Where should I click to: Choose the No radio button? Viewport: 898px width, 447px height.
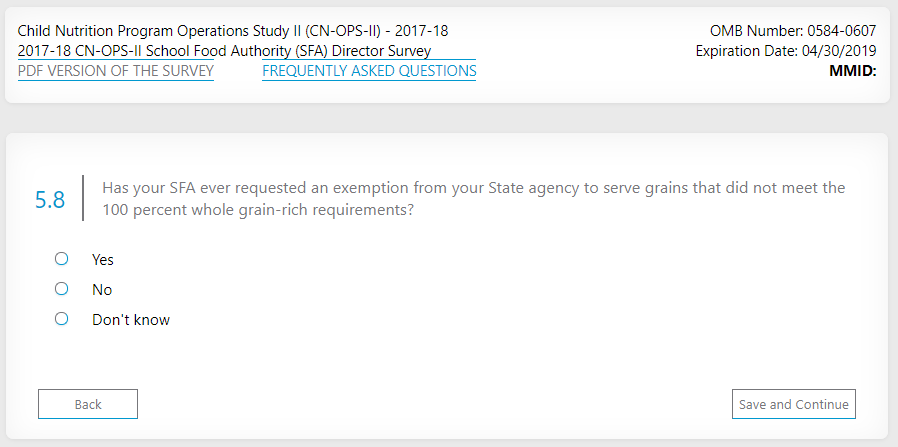pyautogui.click(x=61, y=289)
